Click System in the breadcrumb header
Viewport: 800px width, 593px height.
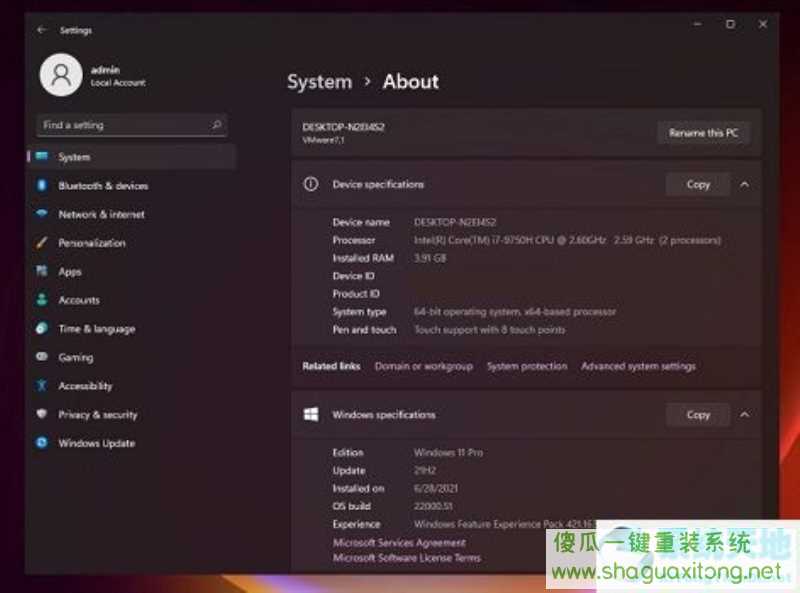(319, 82)
